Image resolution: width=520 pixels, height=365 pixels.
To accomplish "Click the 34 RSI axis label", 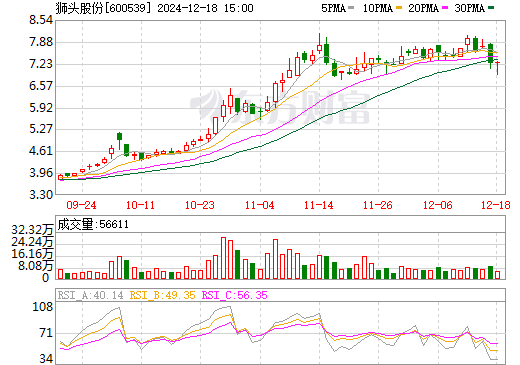I will point(46,359).
